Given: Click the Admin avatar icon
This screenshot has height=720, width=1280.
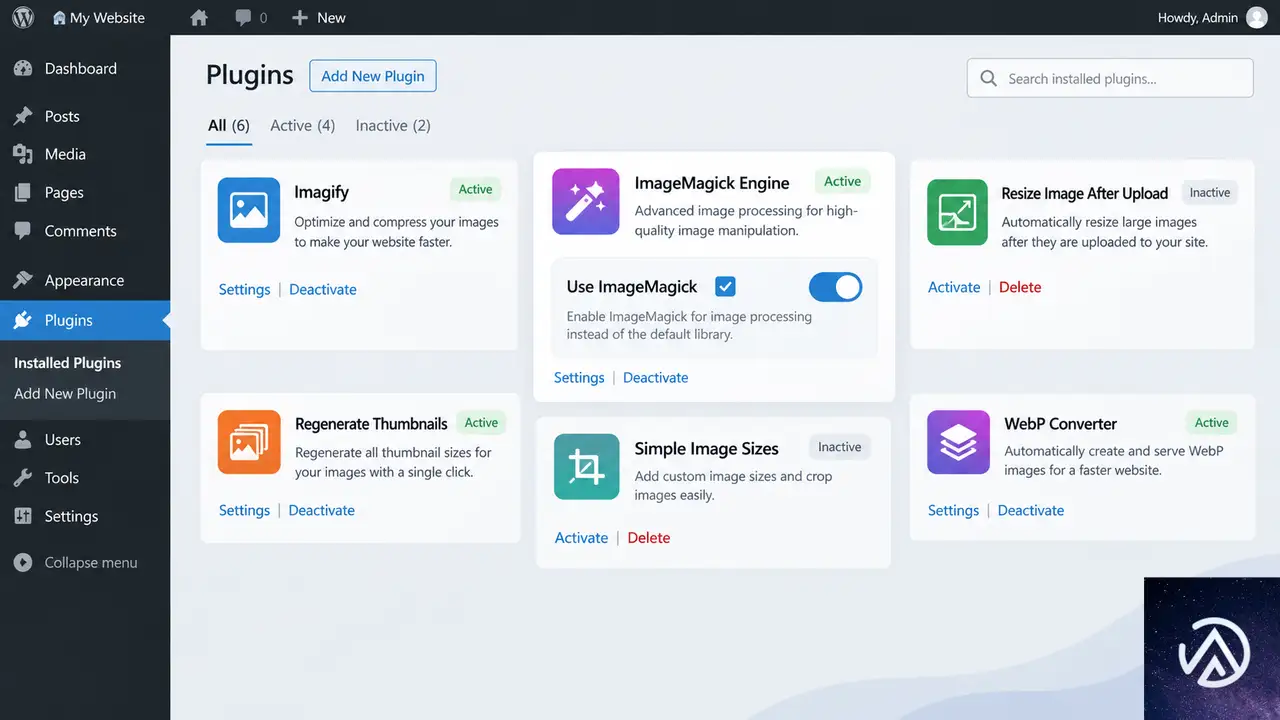Looking at the screenshot, I should pyautogui.click(x=1257, y=18).
